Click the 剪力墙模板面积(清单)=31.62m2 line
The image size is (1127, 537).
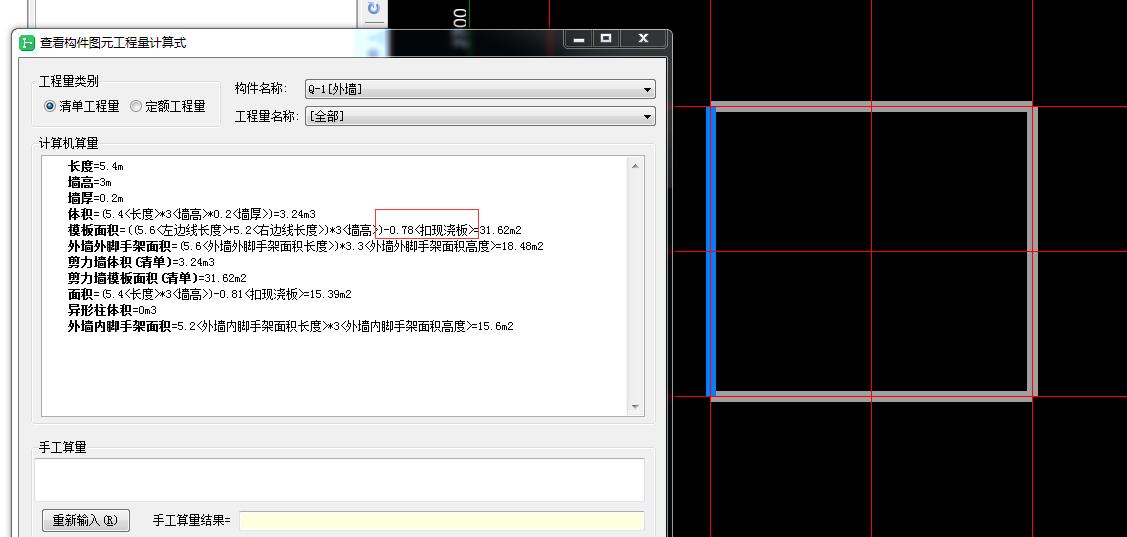tap(157, 278)
